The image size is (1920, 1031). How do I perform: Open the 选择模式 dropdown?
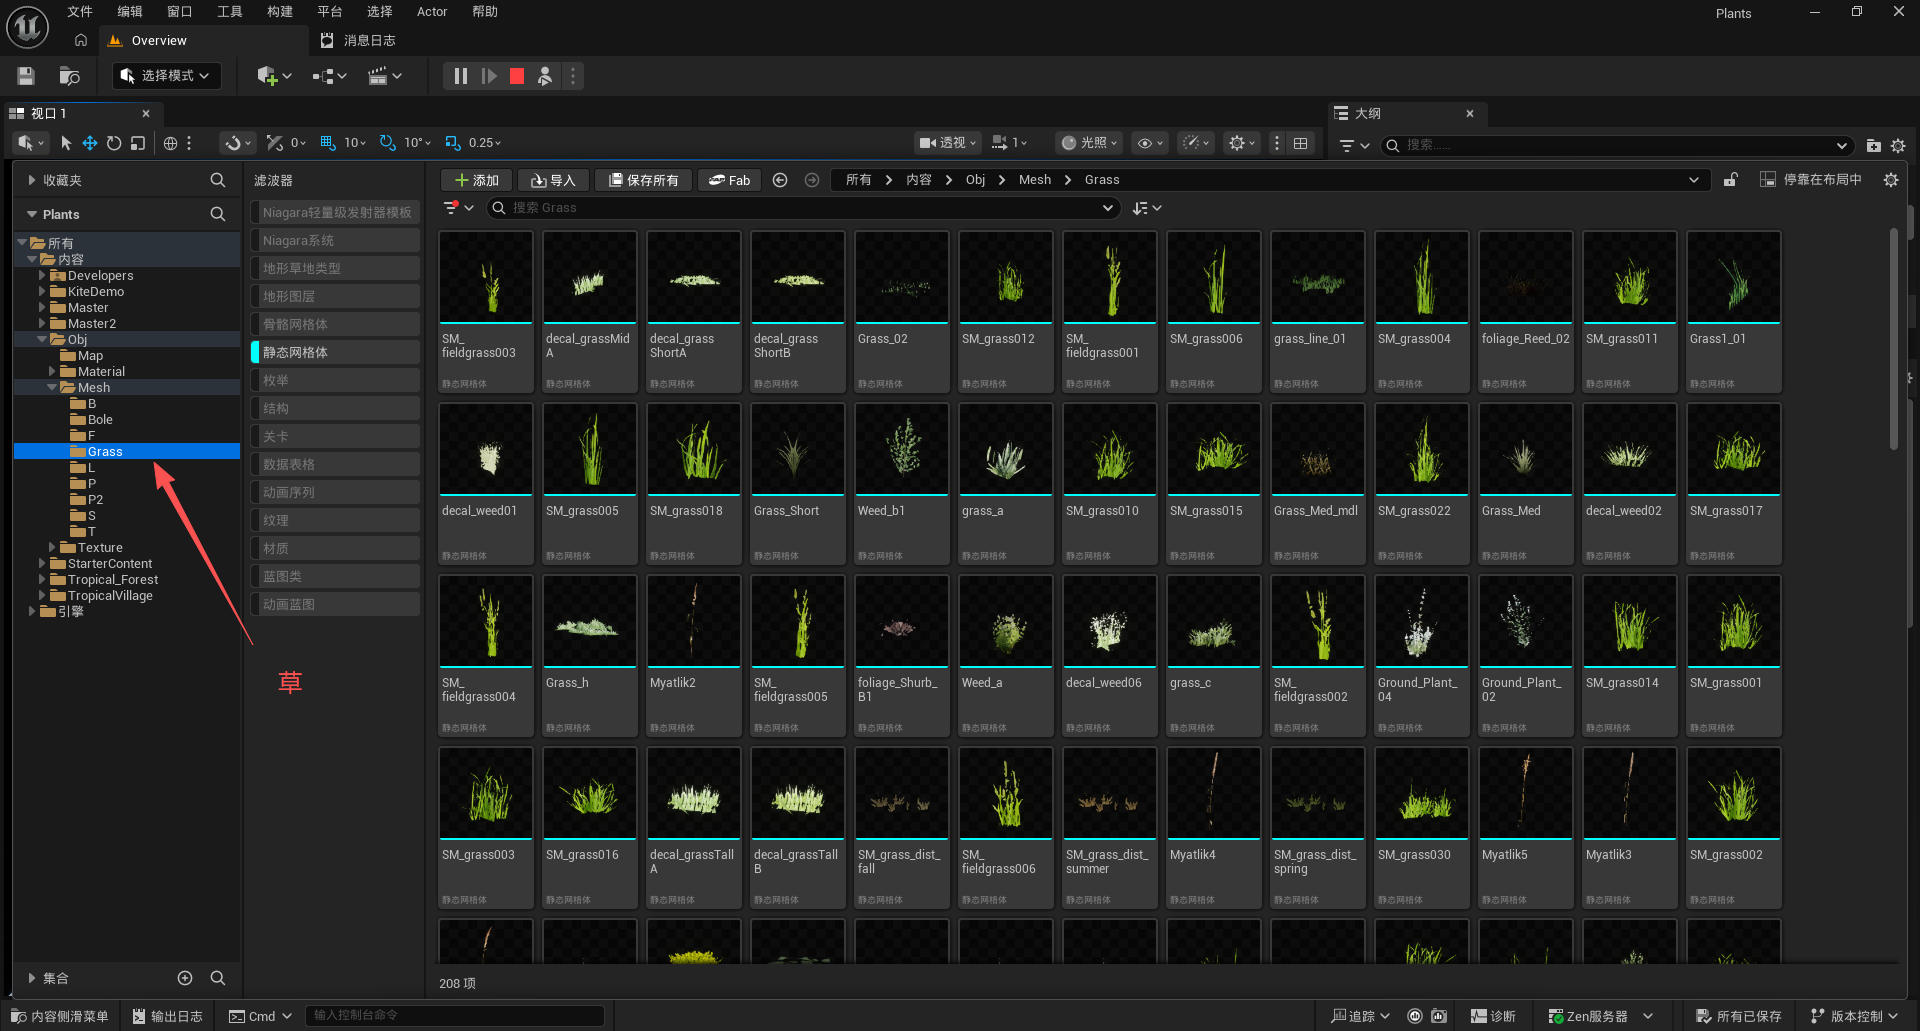[166, 76]
